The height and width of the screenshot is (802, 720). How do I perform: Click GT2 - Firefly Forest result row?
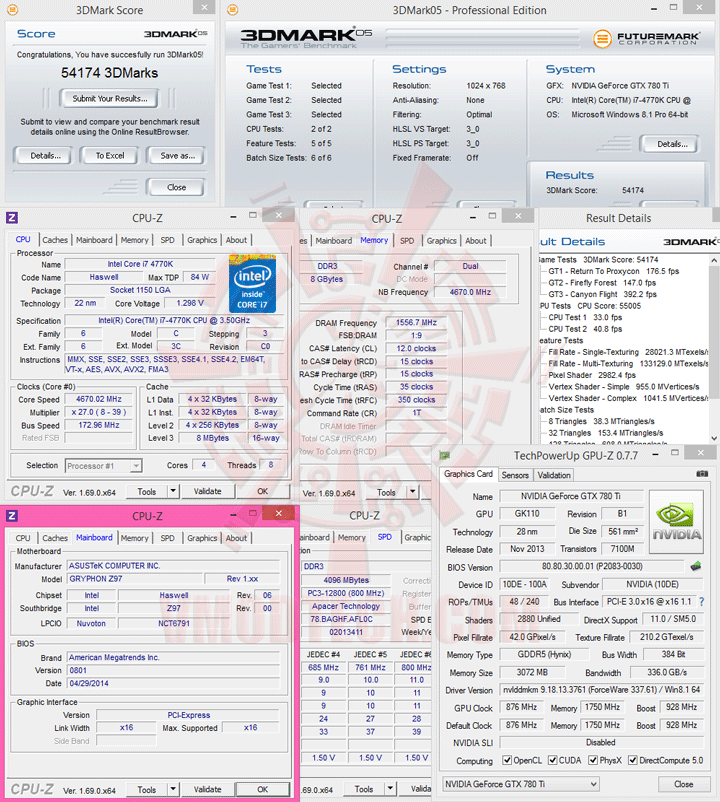(x=602, y=283)
